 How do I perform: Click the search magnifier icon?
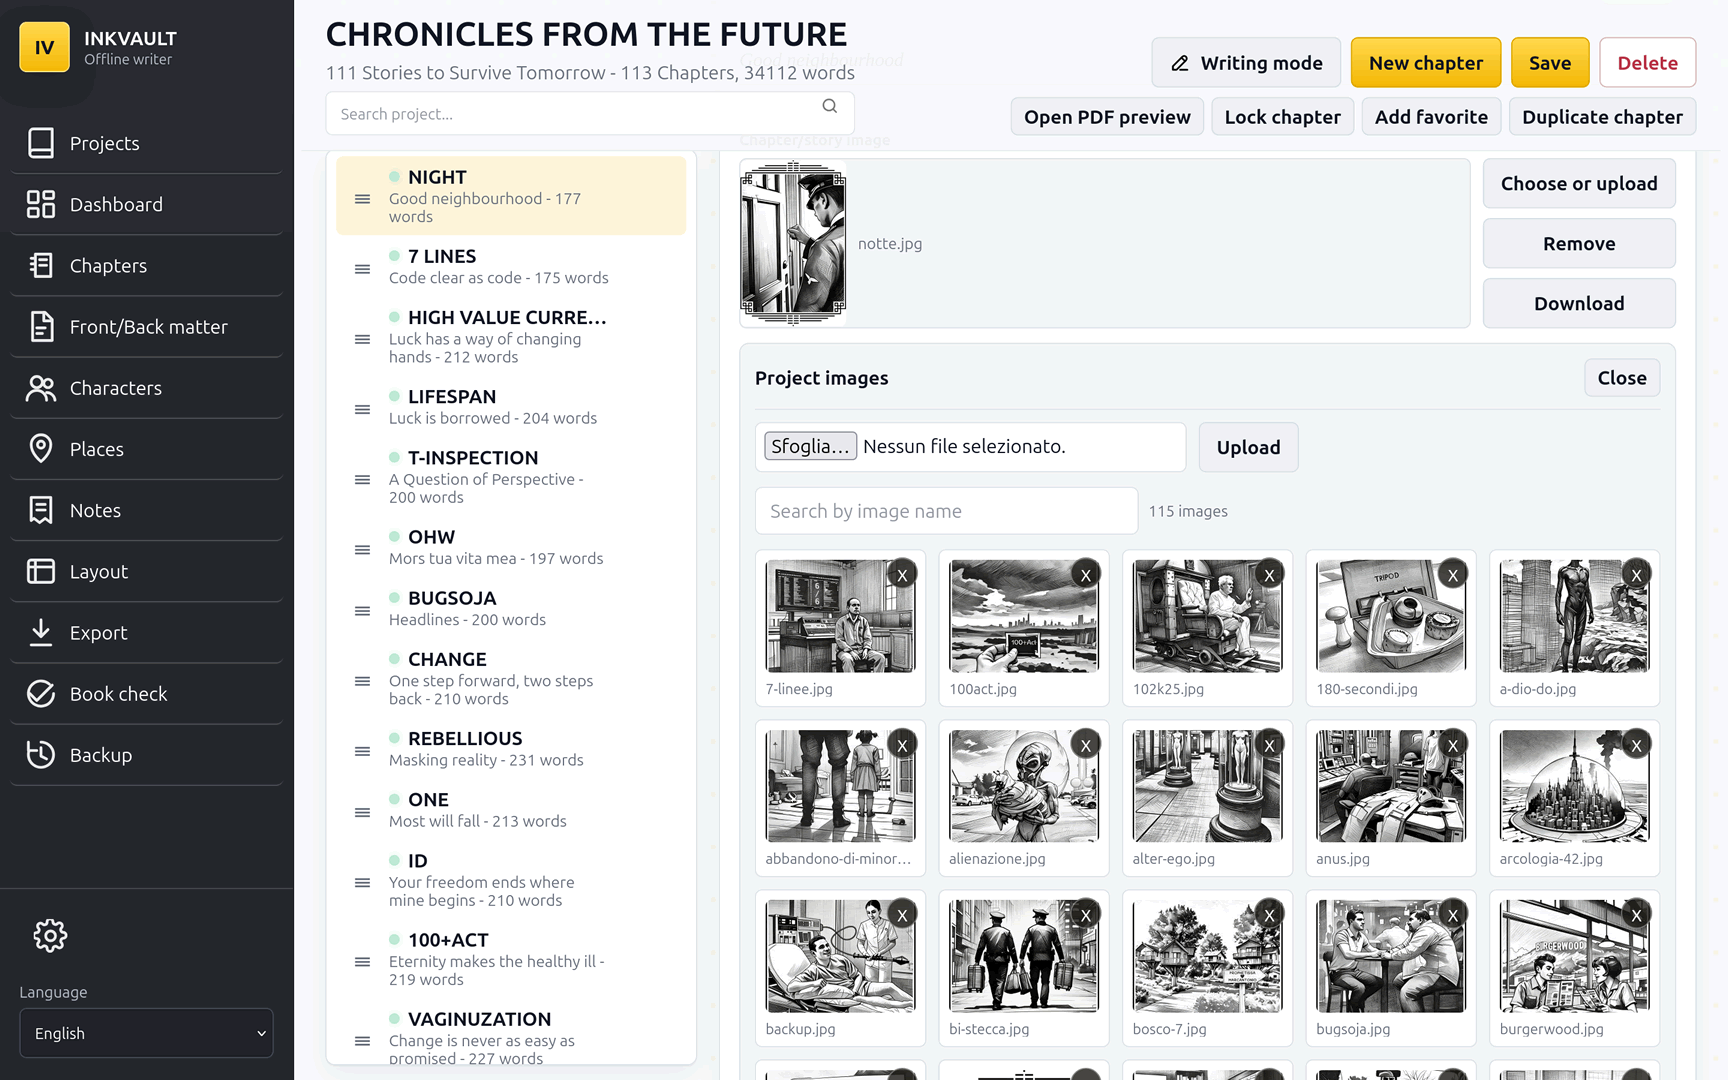click(x=830, y=106)
